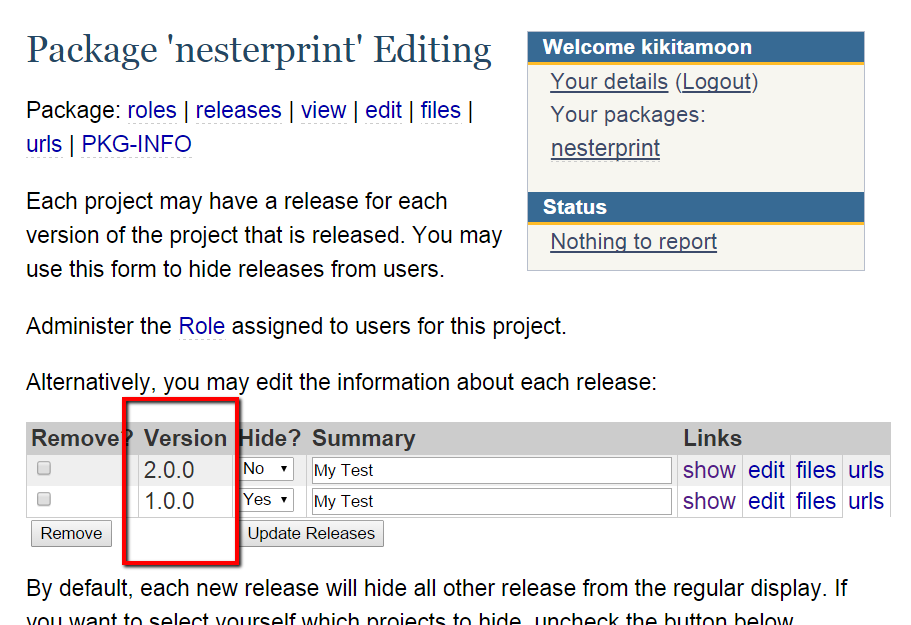The height and width of the screenshot is (625, 911).
Task: Open the releases package link
Action: [238, 110]
